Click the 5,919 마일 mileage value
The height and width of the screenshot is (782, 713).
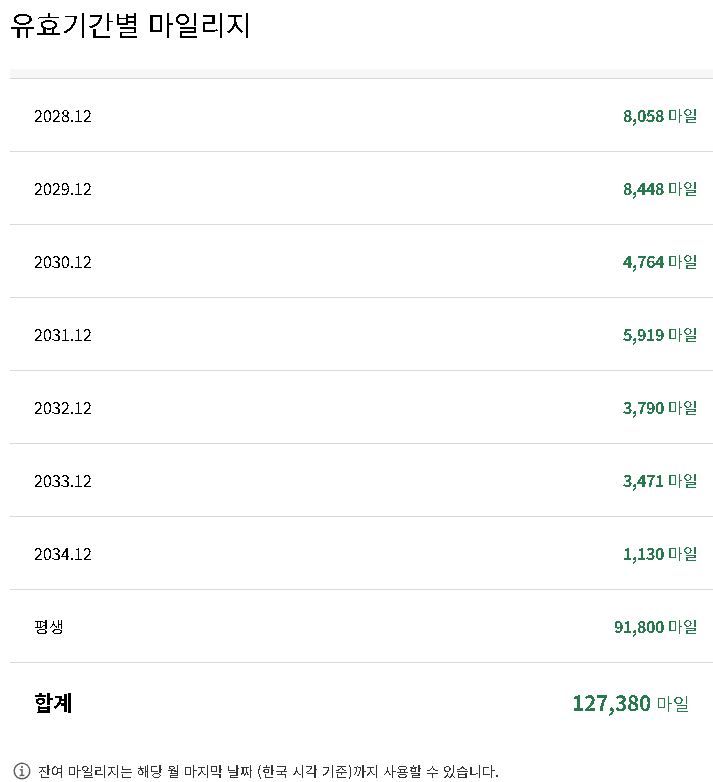659,335
